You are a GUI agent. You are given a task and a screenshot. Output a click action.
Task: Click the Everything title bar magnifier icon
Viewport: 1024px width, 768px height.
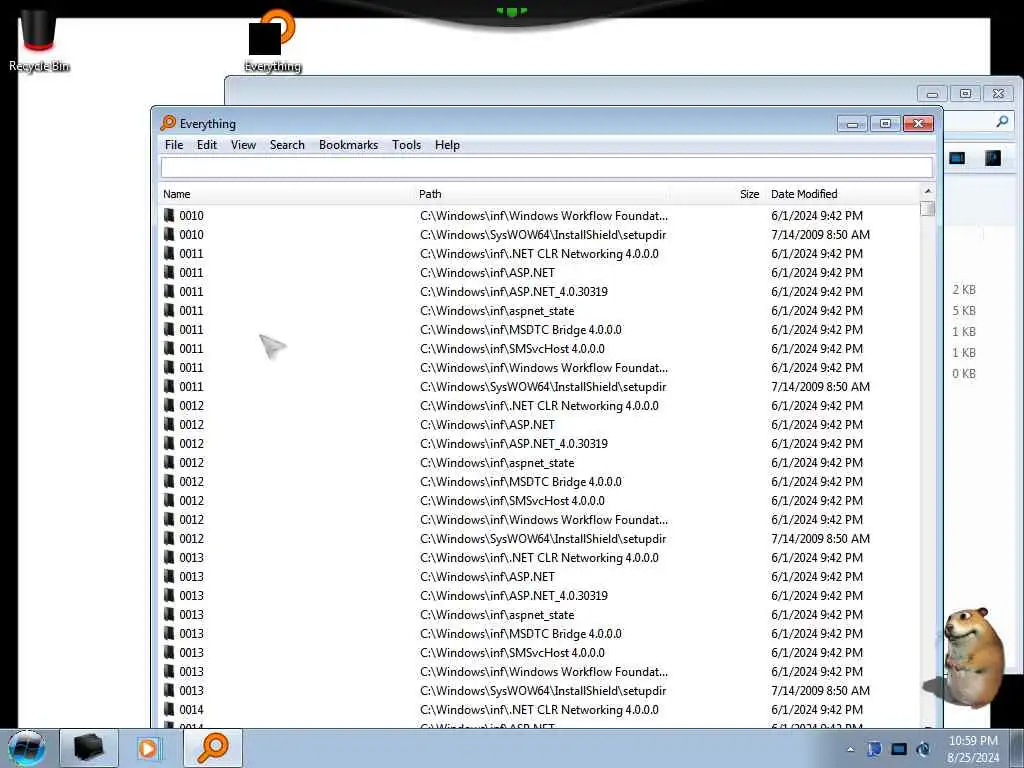coord(168,123)
